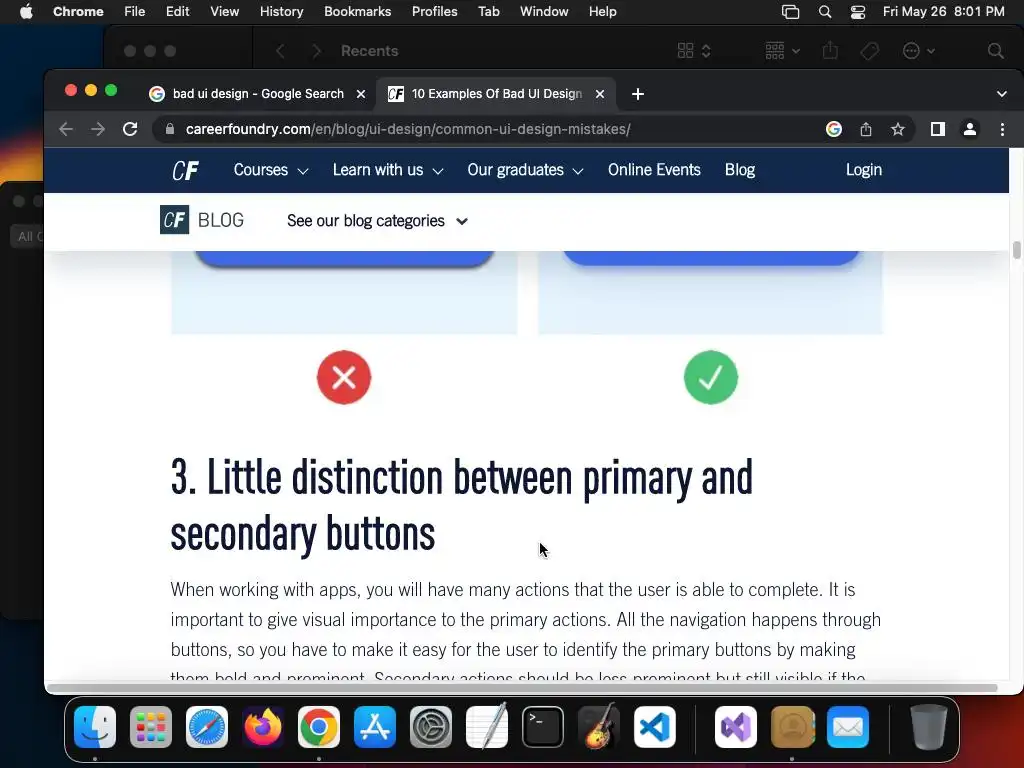Open the Chrome application menu
Image resolution: width=1024 pixels, height=768 pixels.
tap(78, 12)
